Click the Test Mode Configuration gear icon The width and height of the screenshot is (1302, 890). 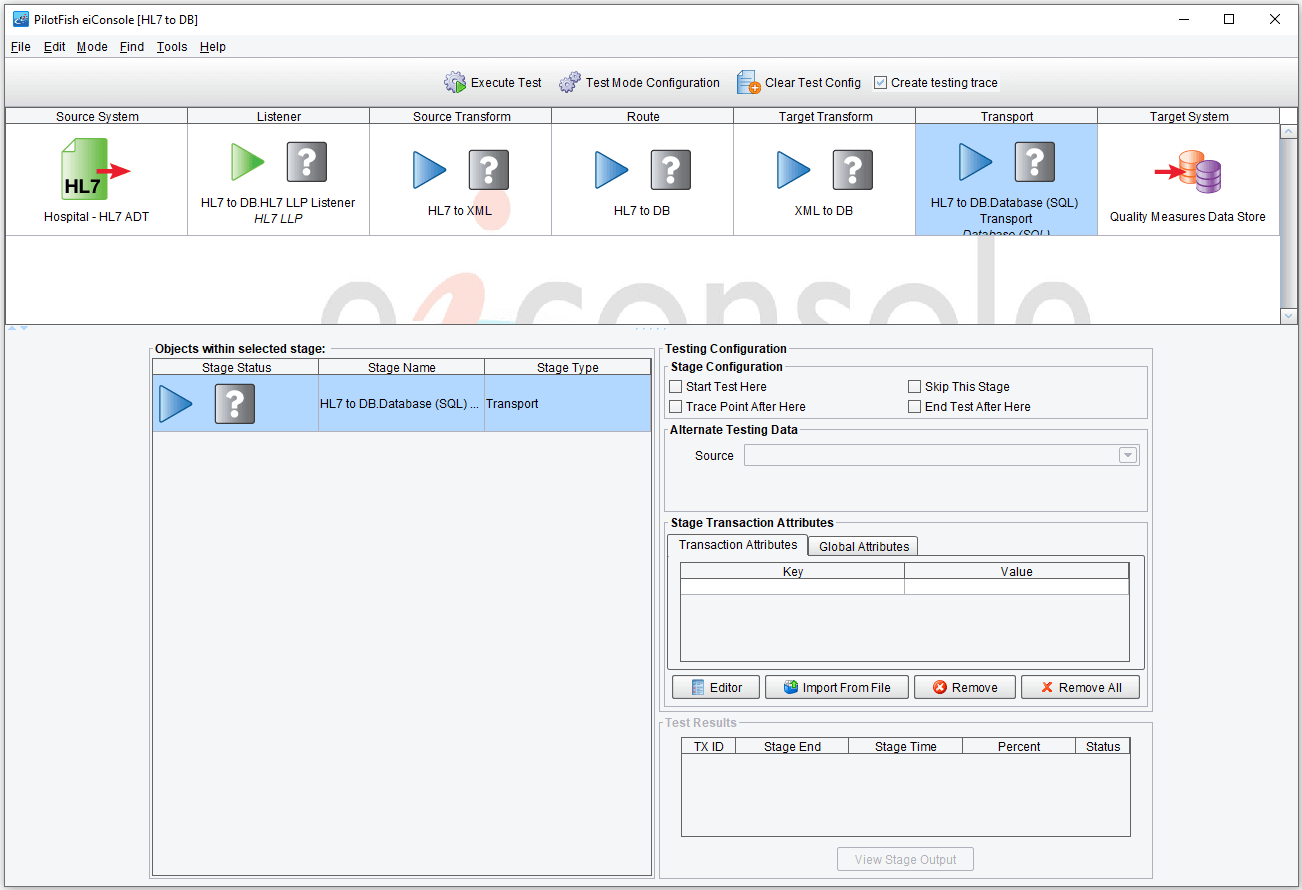click(x=570, y=82)
